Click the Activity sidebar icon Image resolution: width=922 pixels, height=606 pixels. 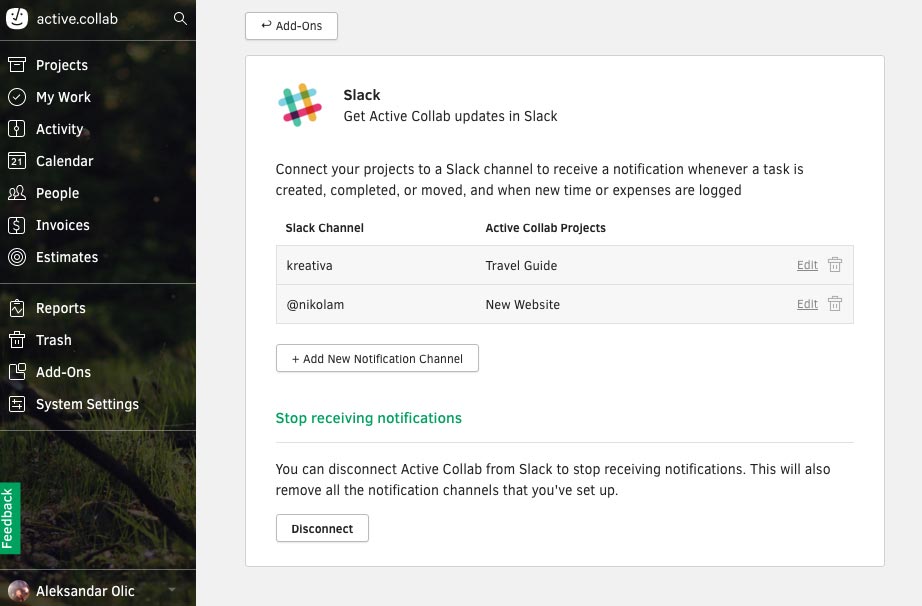17,129
